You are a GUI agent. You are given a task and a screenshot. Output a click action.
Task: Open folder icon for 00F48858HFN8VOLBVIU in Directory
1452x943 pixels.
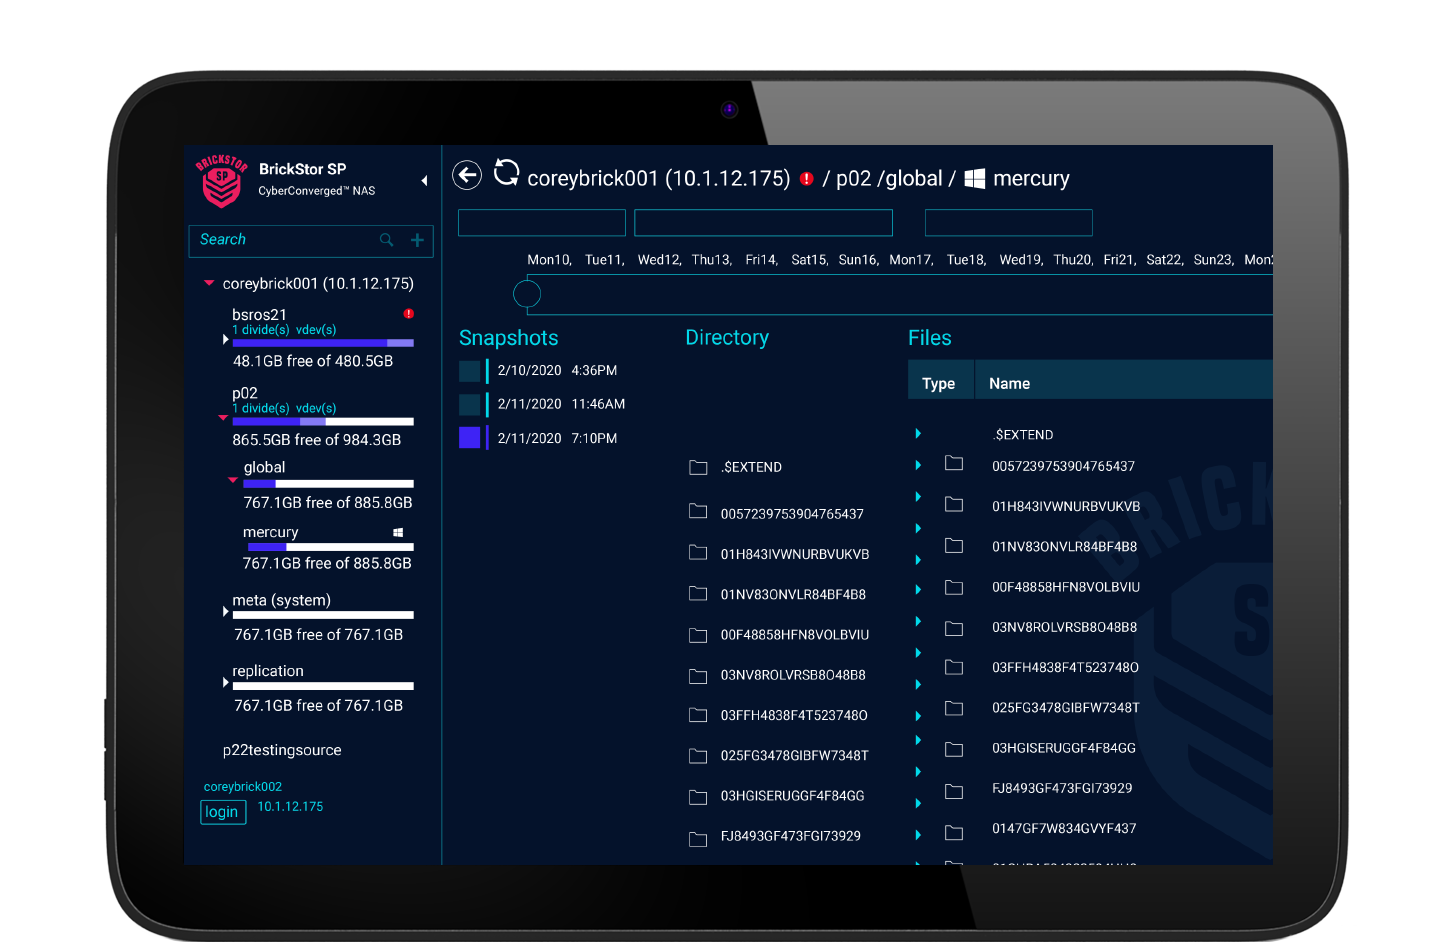[698, 635]
